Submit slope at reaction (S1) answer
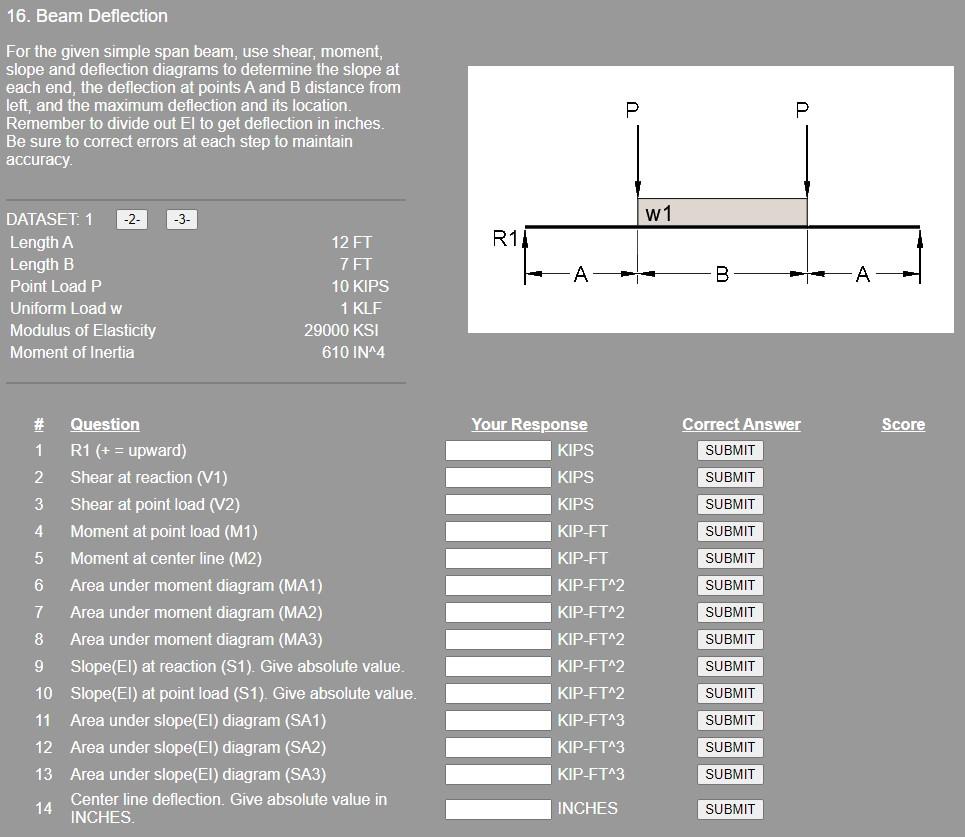965x837 pixels. pos(730,666)
